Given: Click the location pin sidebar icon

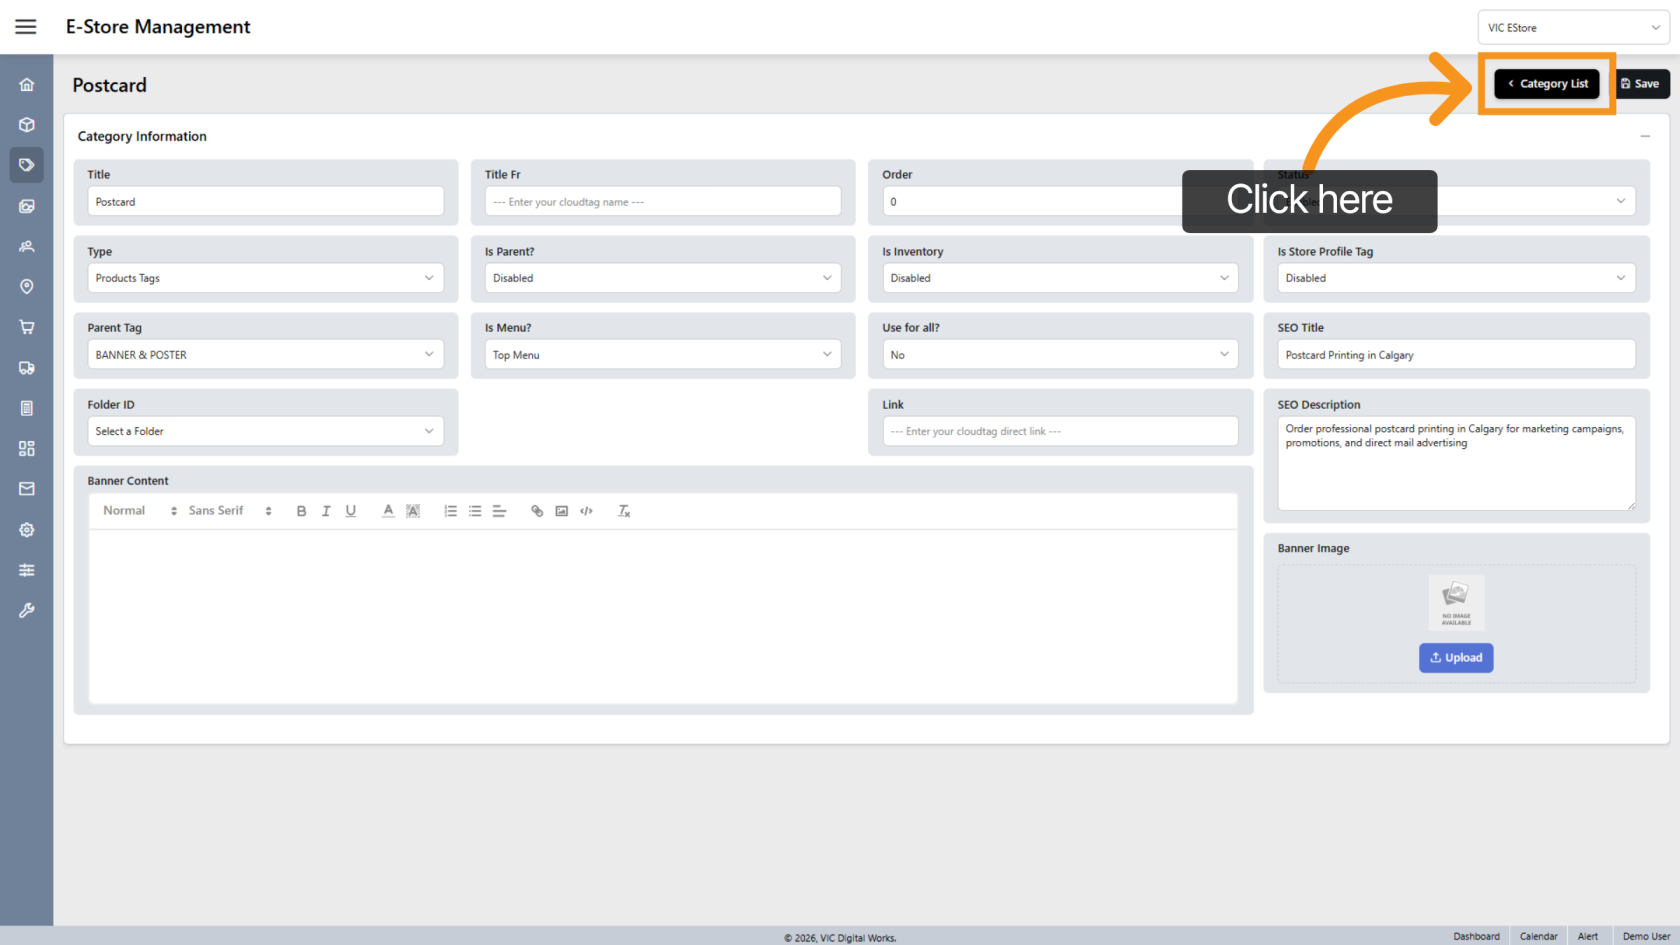Looking at the screenshot, I should point(27,287).
